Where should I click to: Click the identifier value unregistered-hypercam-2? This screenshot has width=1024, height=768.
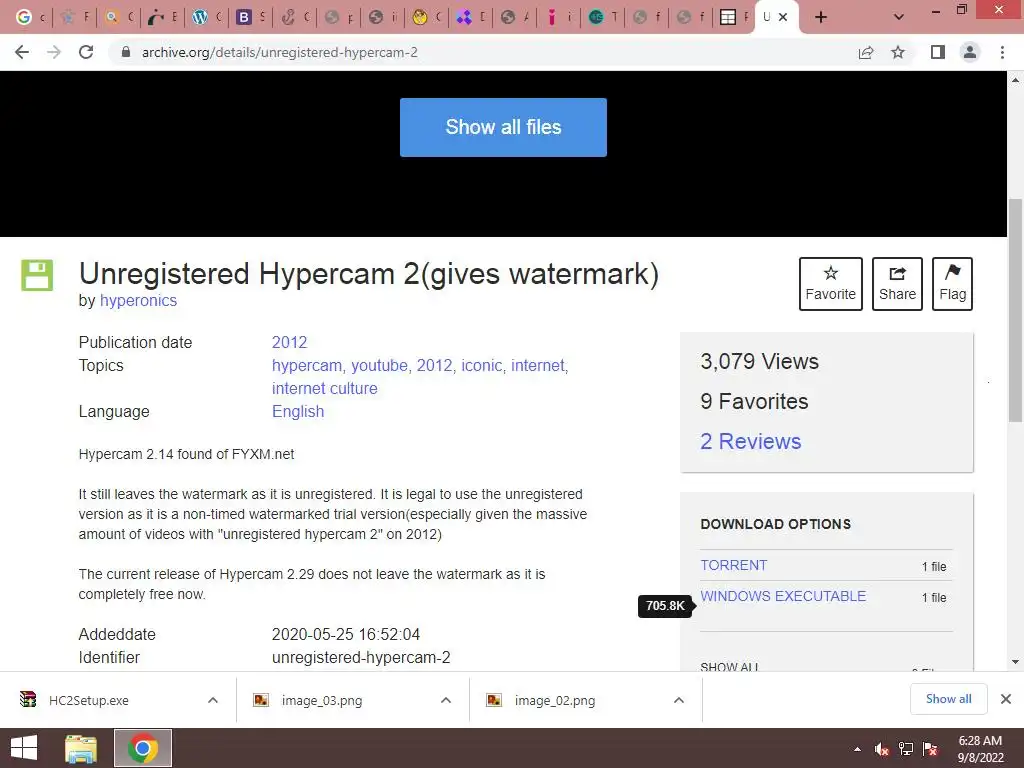coord(361,658)
